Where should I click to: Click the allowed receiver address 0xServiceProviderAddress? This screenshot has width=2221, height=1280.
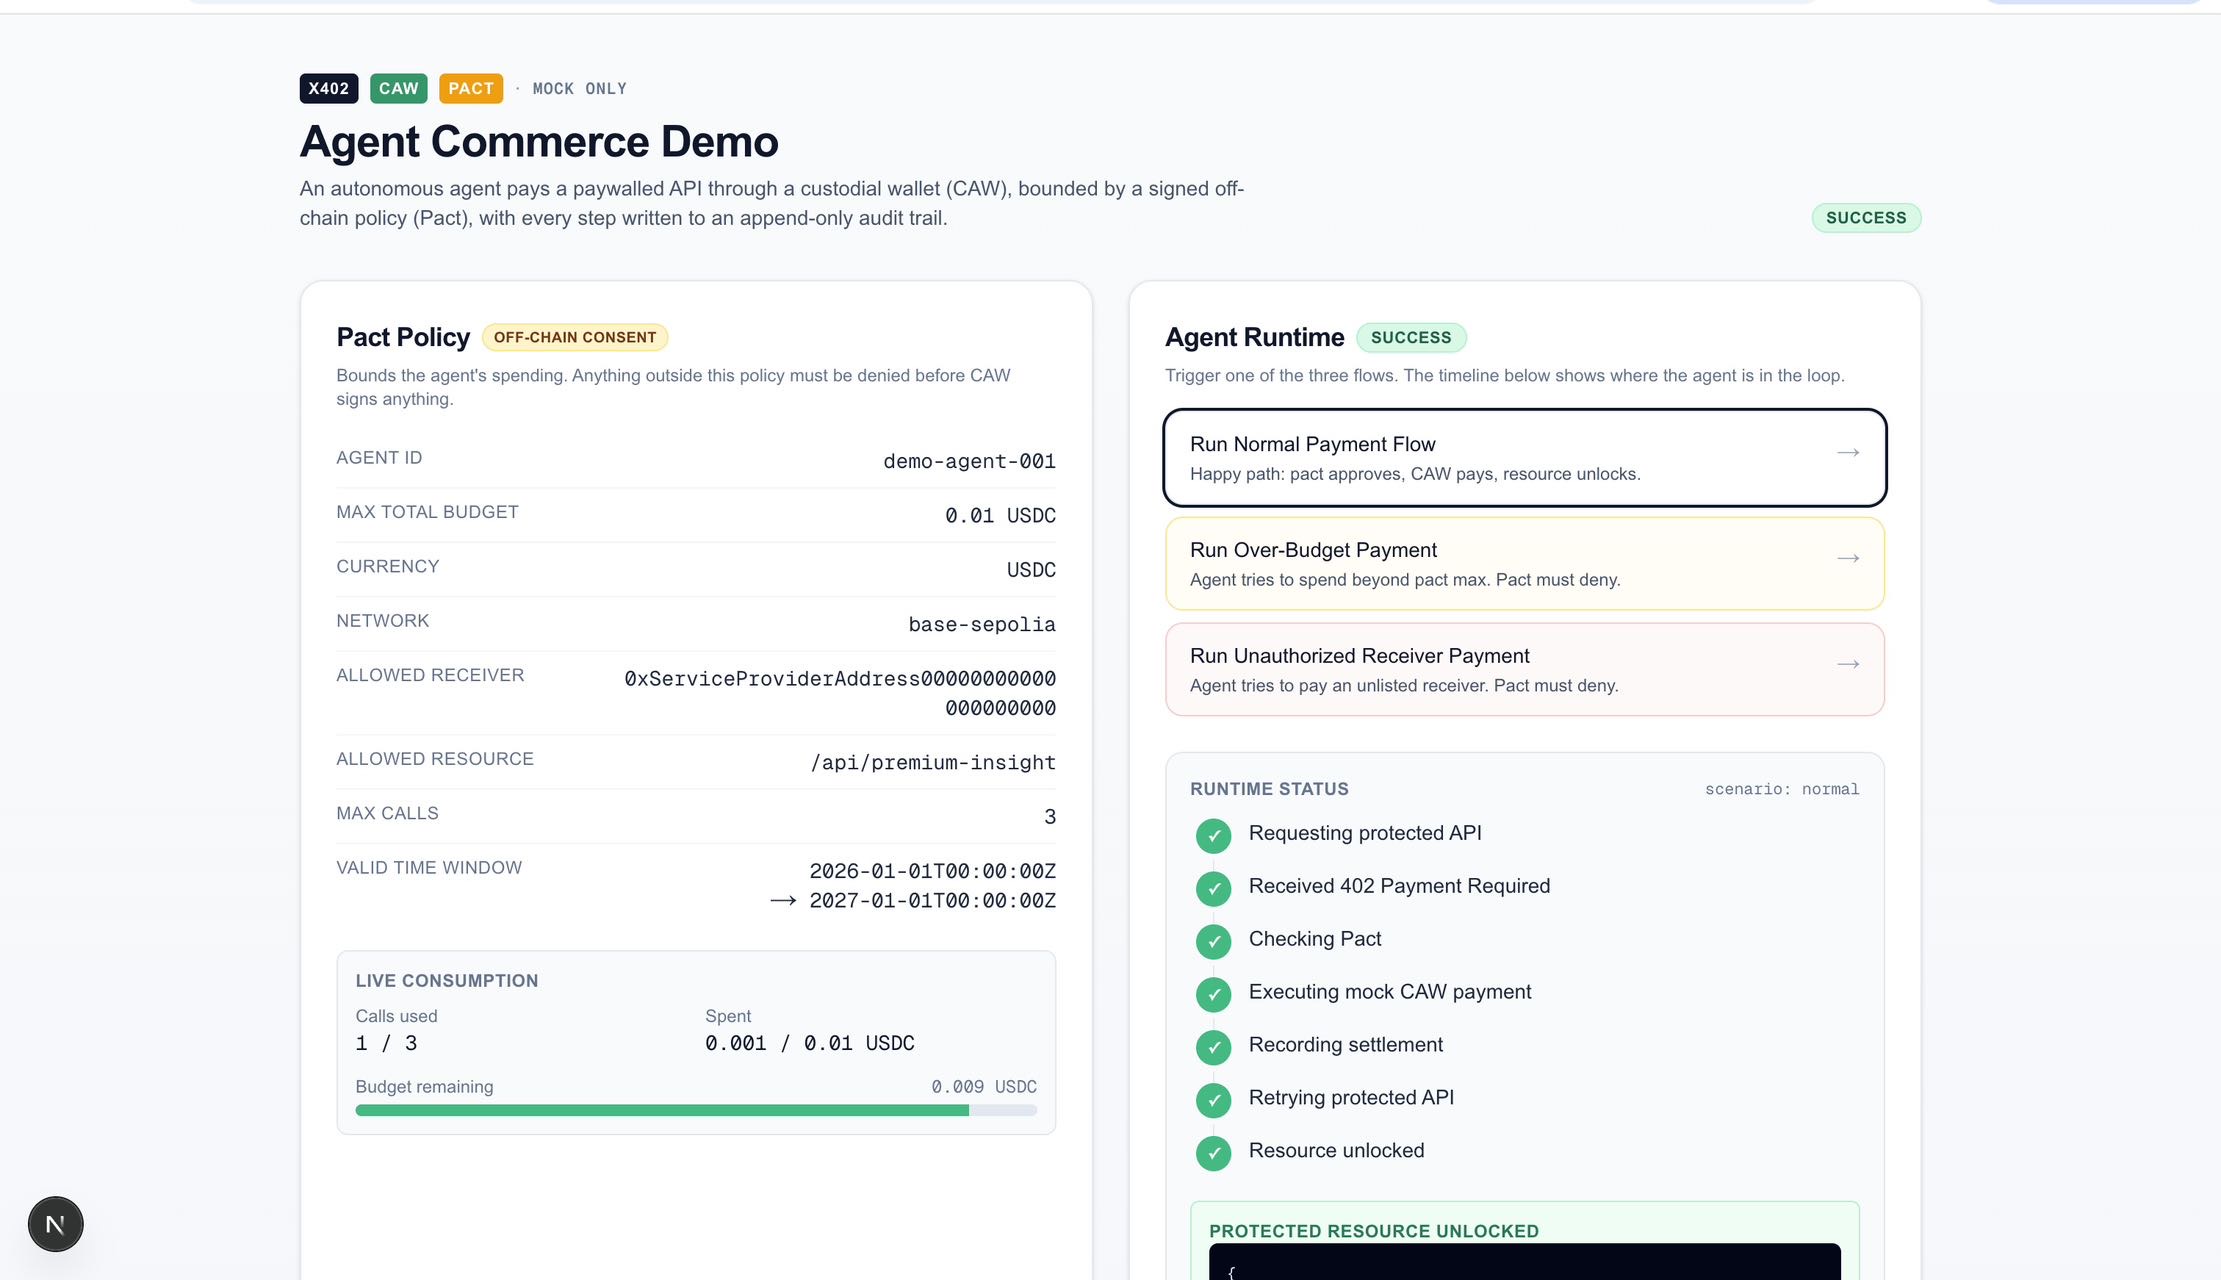pos(840,693)
